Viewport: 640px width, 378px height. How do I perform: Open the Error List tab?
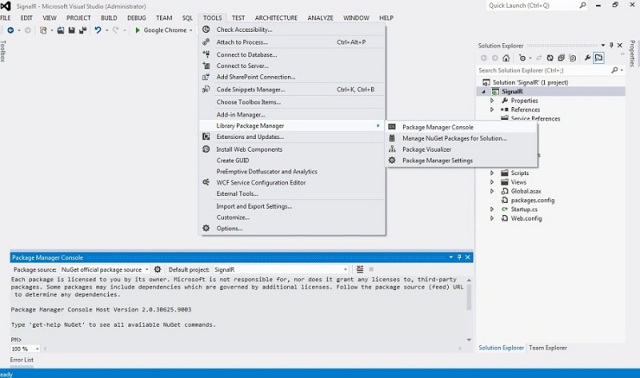point(22,360)
